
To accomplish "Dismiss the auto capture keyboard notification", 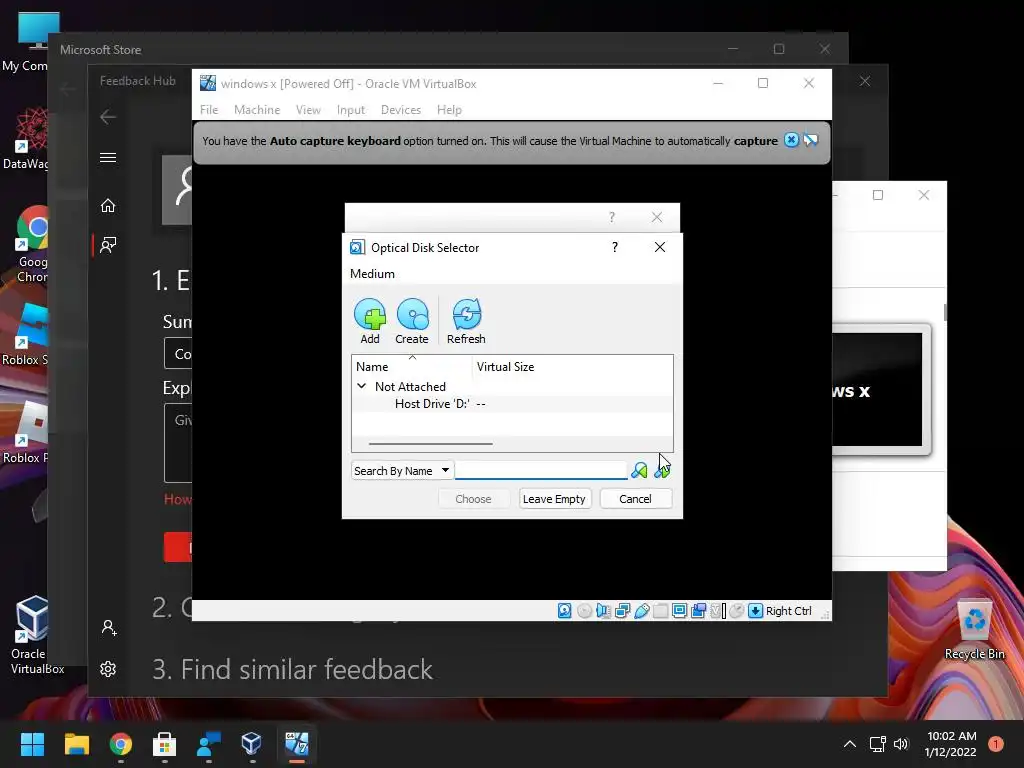I will pyautogui.click(x=791, y=140).
